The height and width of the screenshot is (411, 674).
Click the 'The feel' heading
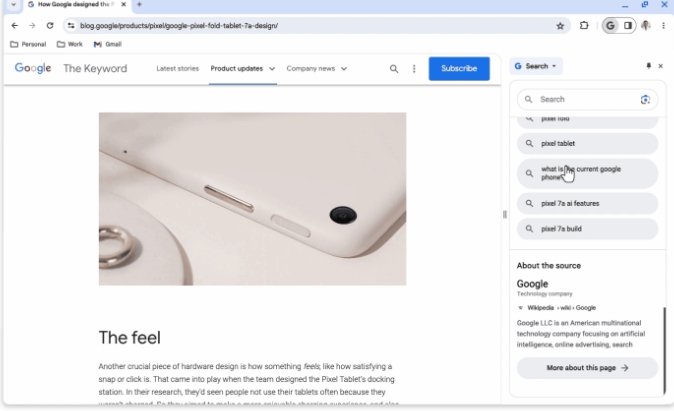[129, 337]
